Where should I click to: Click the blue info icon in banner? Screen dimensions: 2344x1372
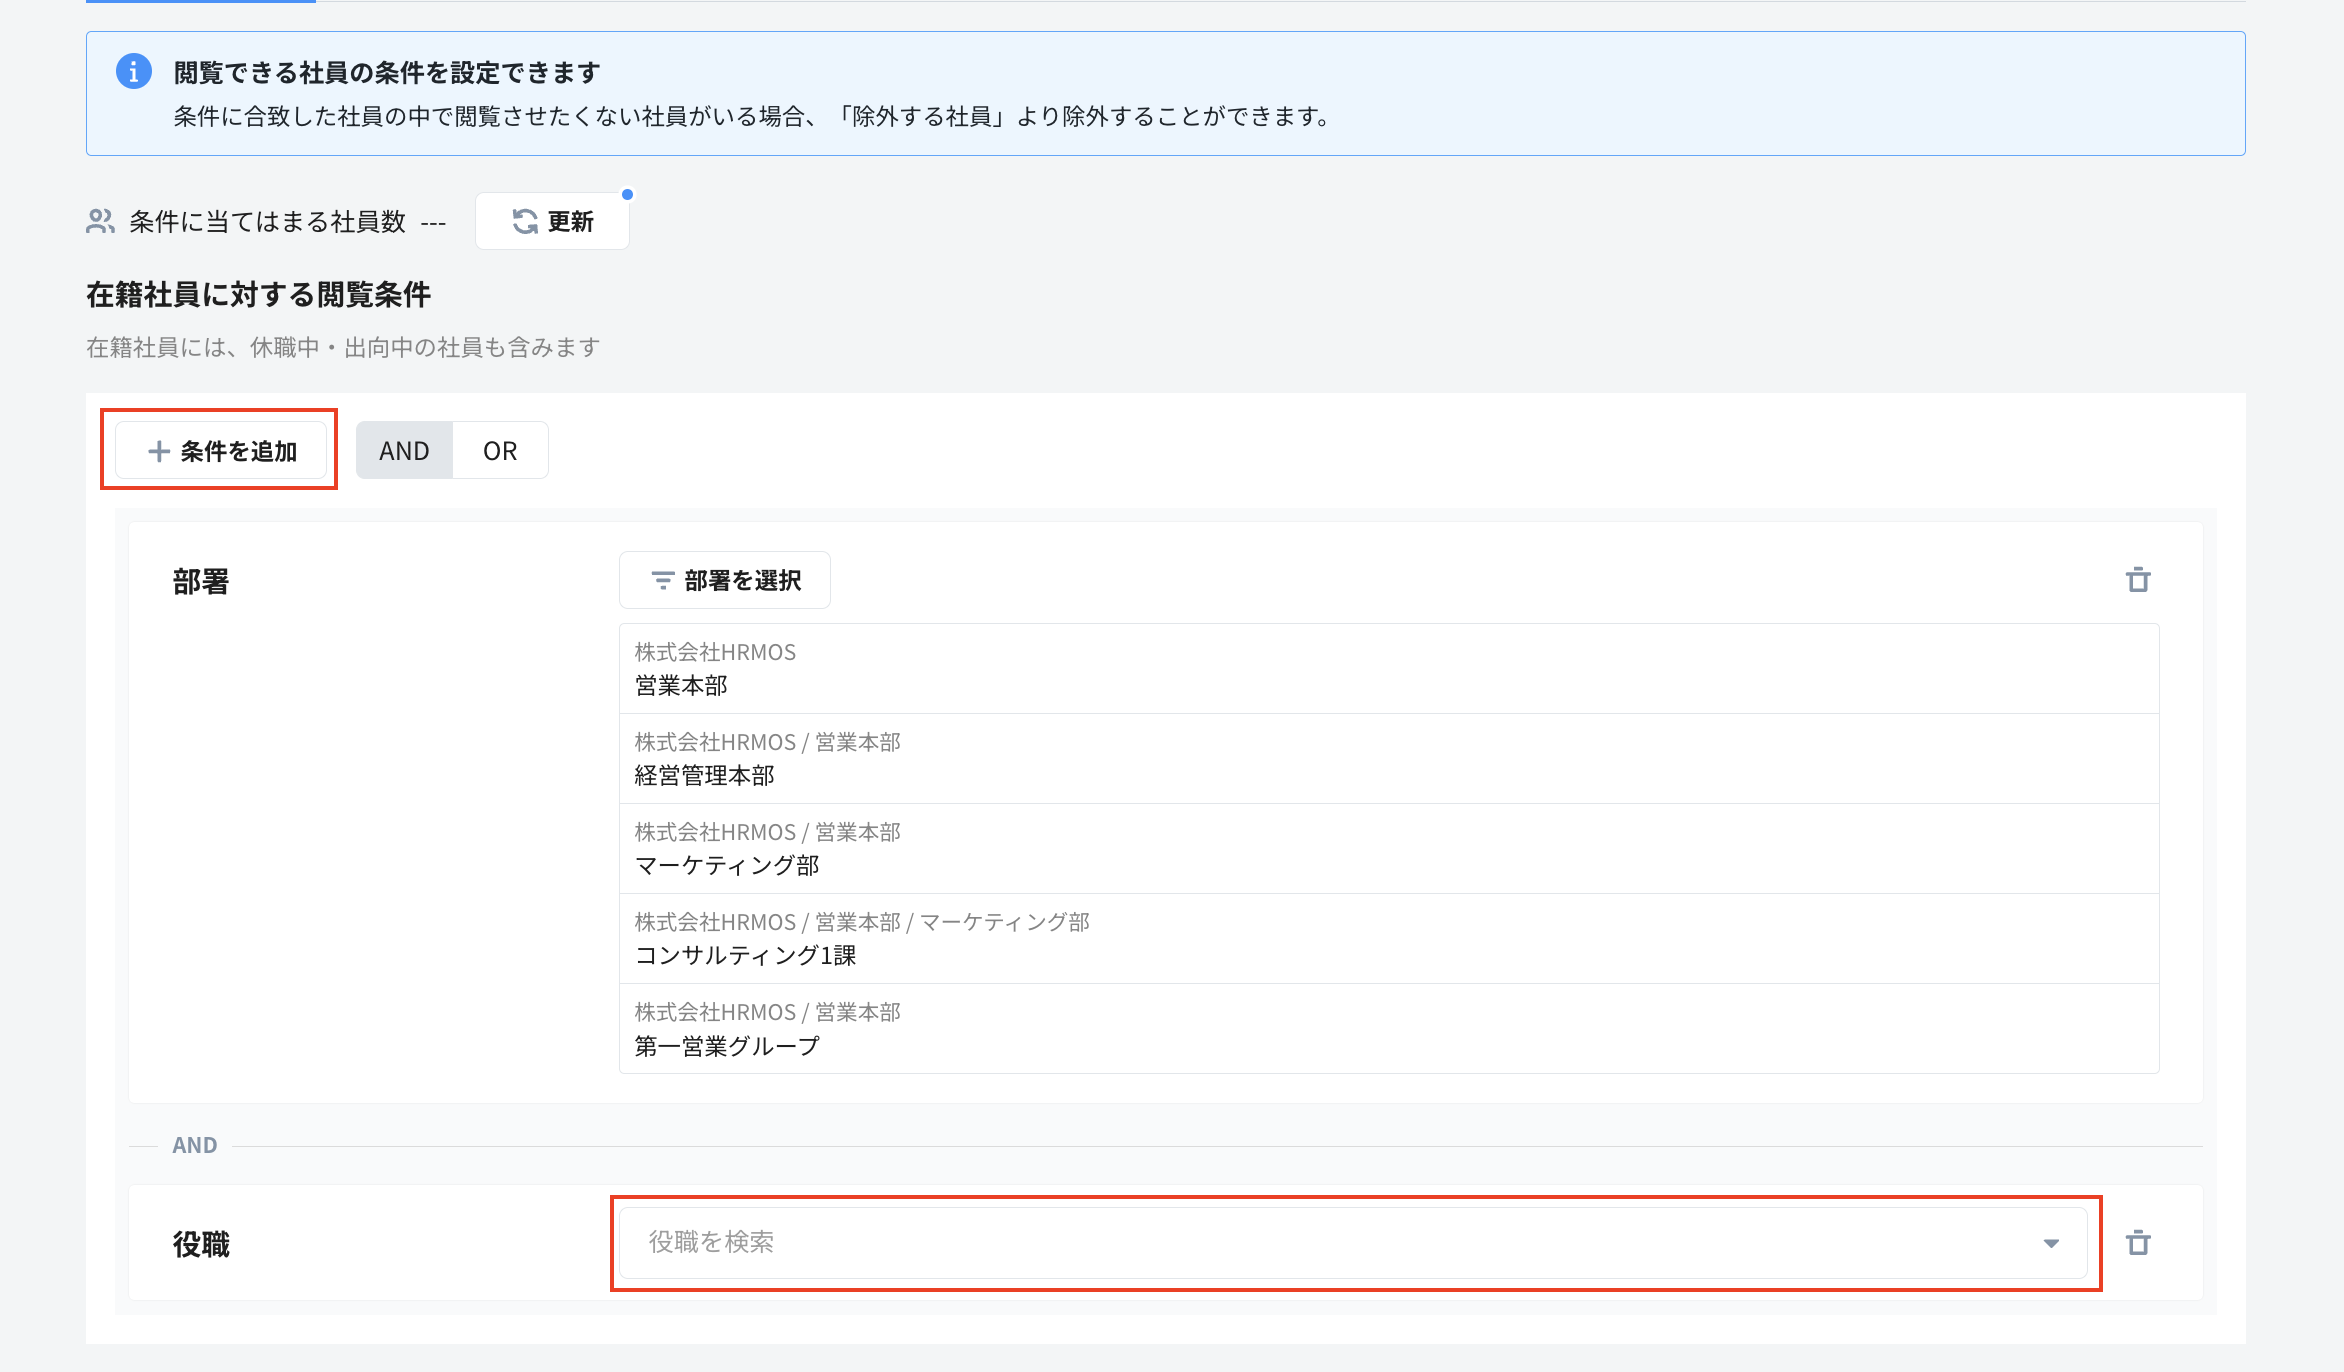click(x=134, y=72)
